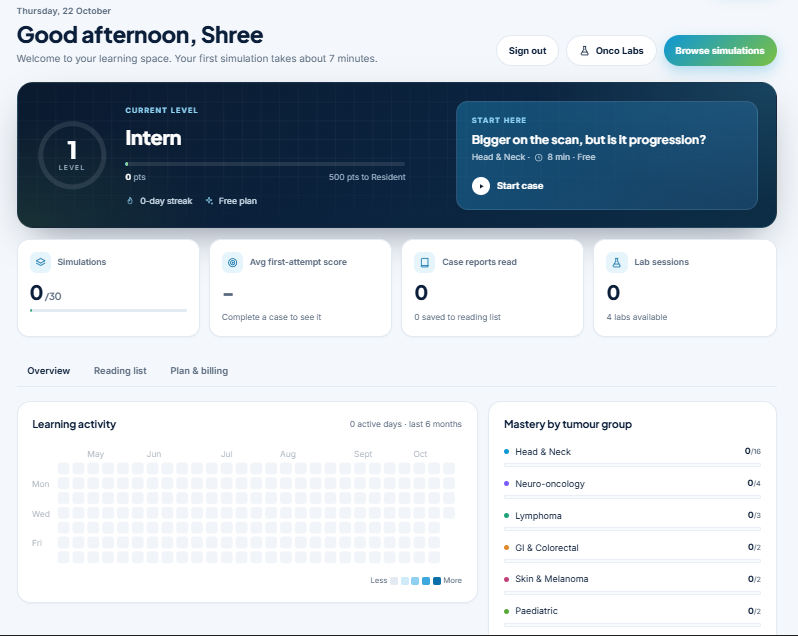
Task: Select the Skin & Melanoma tumour group row
Action: (632, 585)
